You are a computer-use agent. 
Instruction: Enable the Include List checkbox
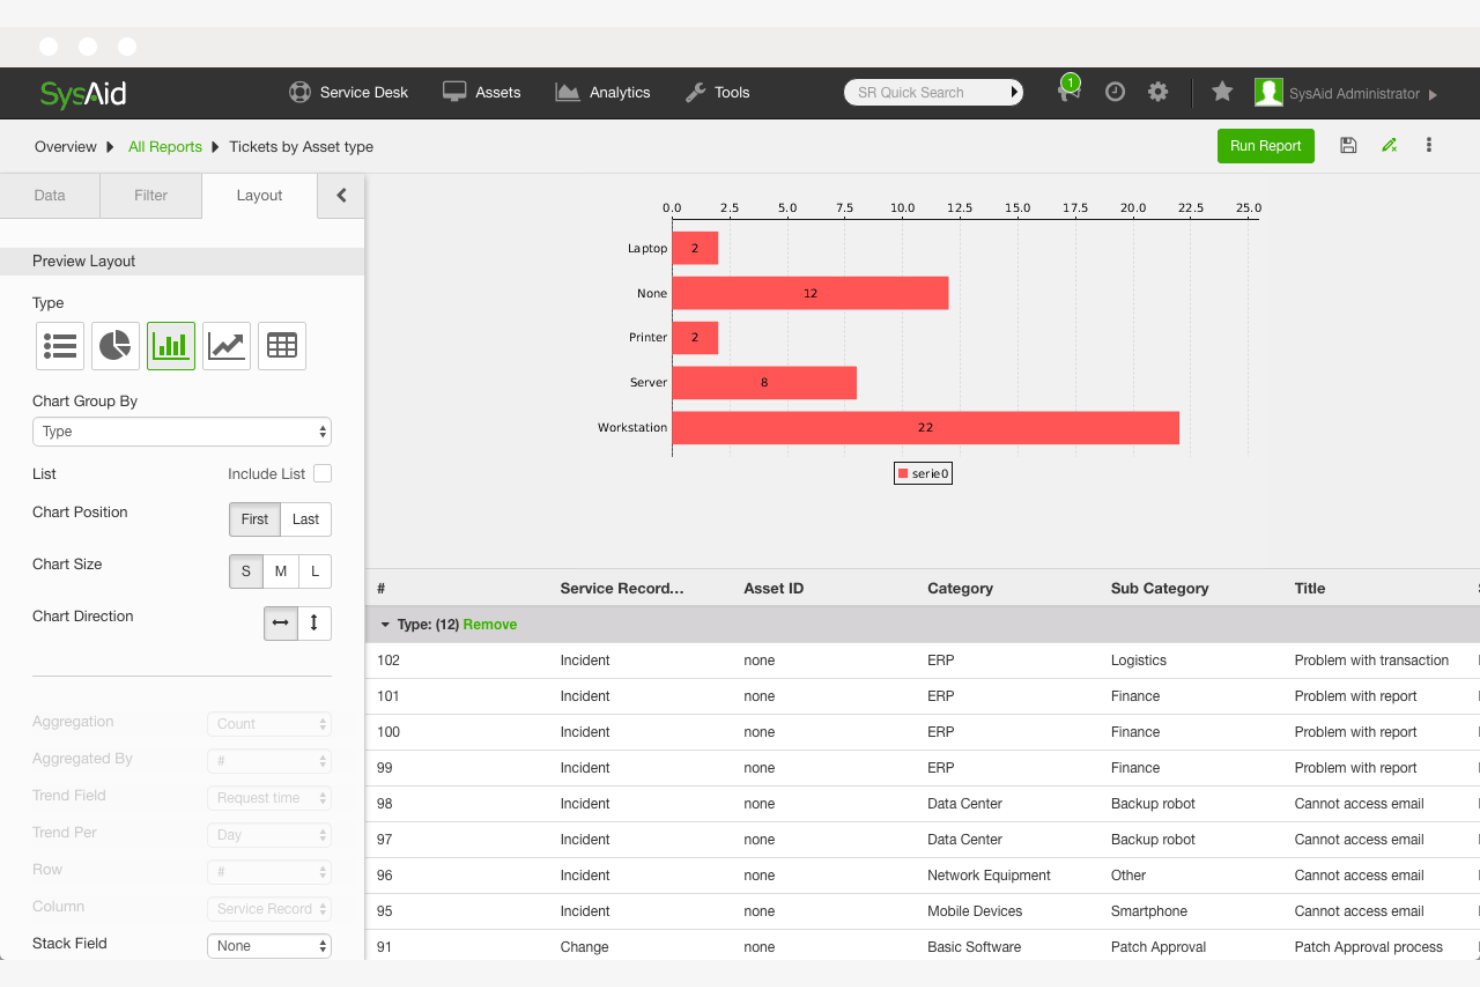322,473
